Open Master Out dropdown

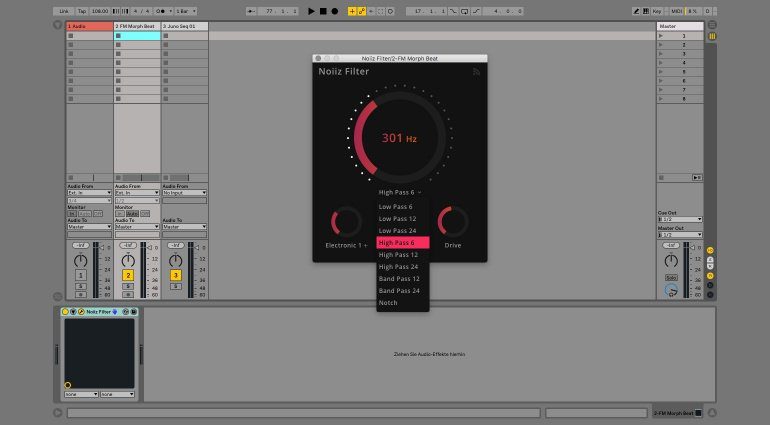pos(680,235)
